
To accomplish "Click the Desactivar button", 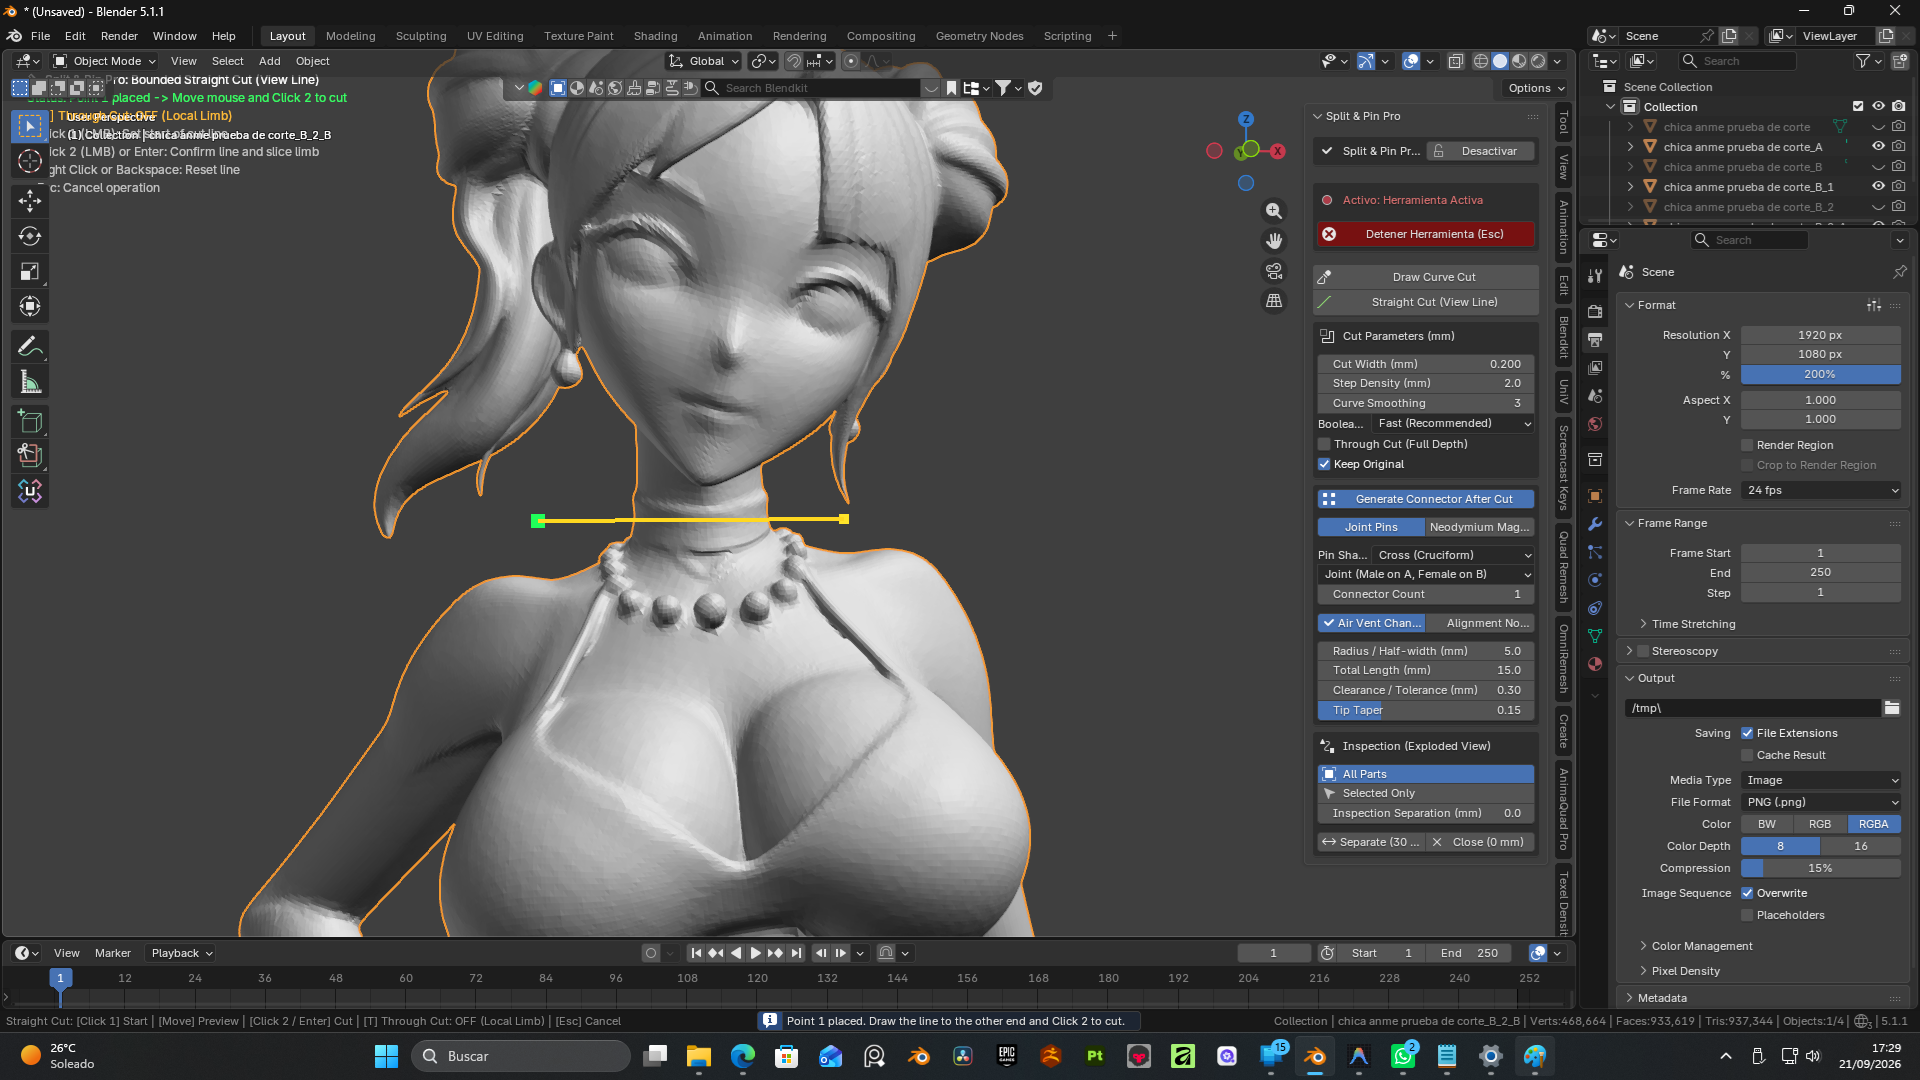I will 1480,151.
